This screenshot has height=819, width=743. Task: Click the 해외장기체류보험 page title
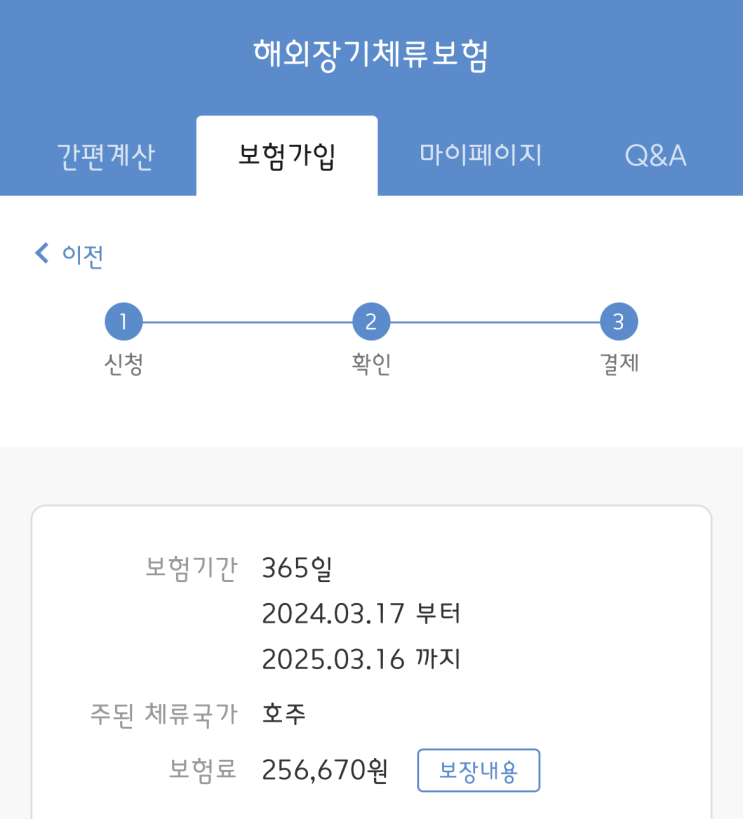point(371,55)
